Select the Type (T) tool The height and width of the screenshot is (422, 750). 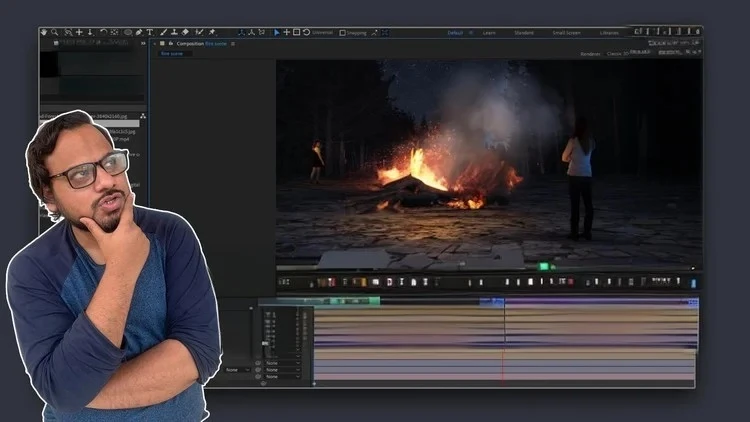150,32
